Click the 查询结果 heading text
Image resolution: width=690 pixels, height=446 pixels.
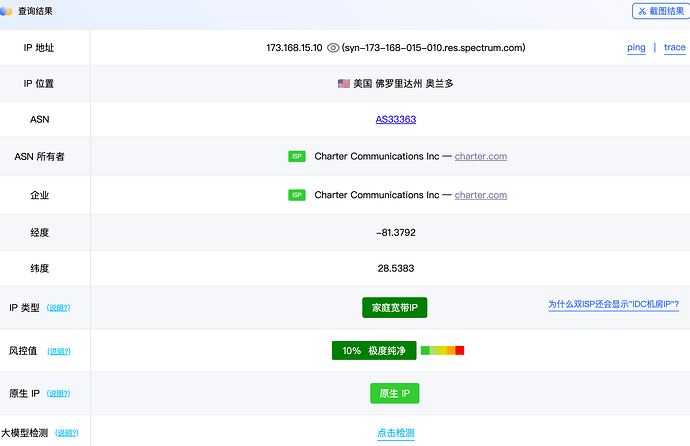[35, 11]
